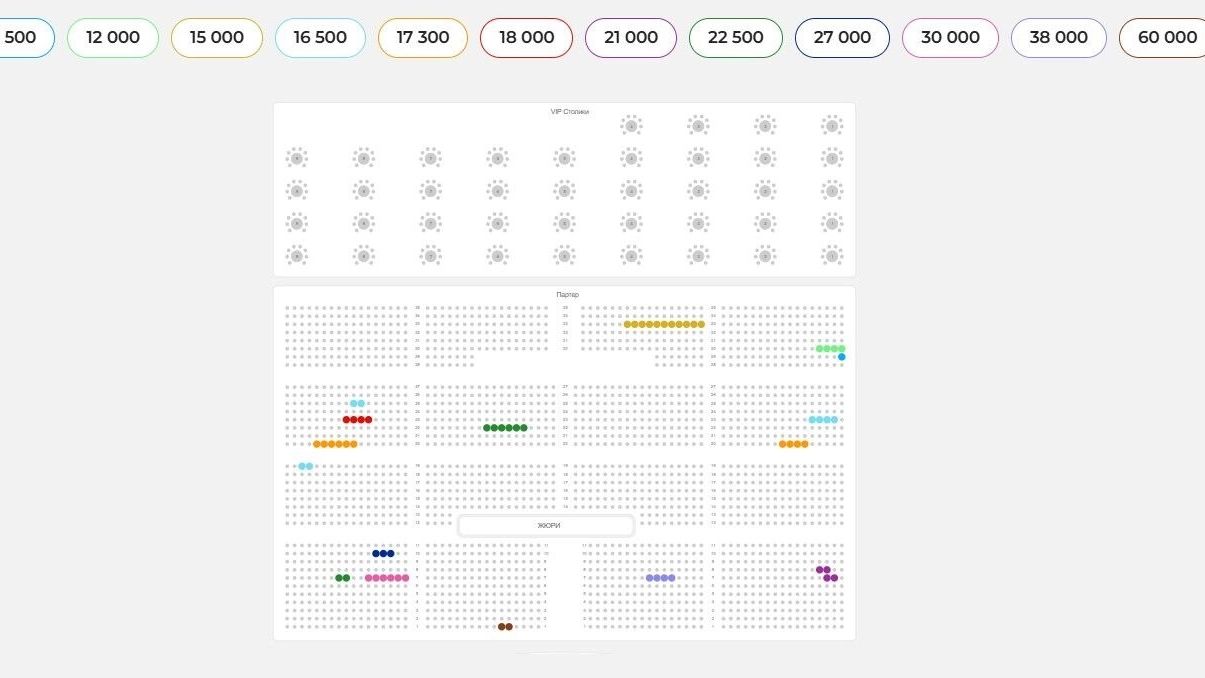Select a navy blue seat in row 10
This screenshot has height=678, width=1205.
383,553
